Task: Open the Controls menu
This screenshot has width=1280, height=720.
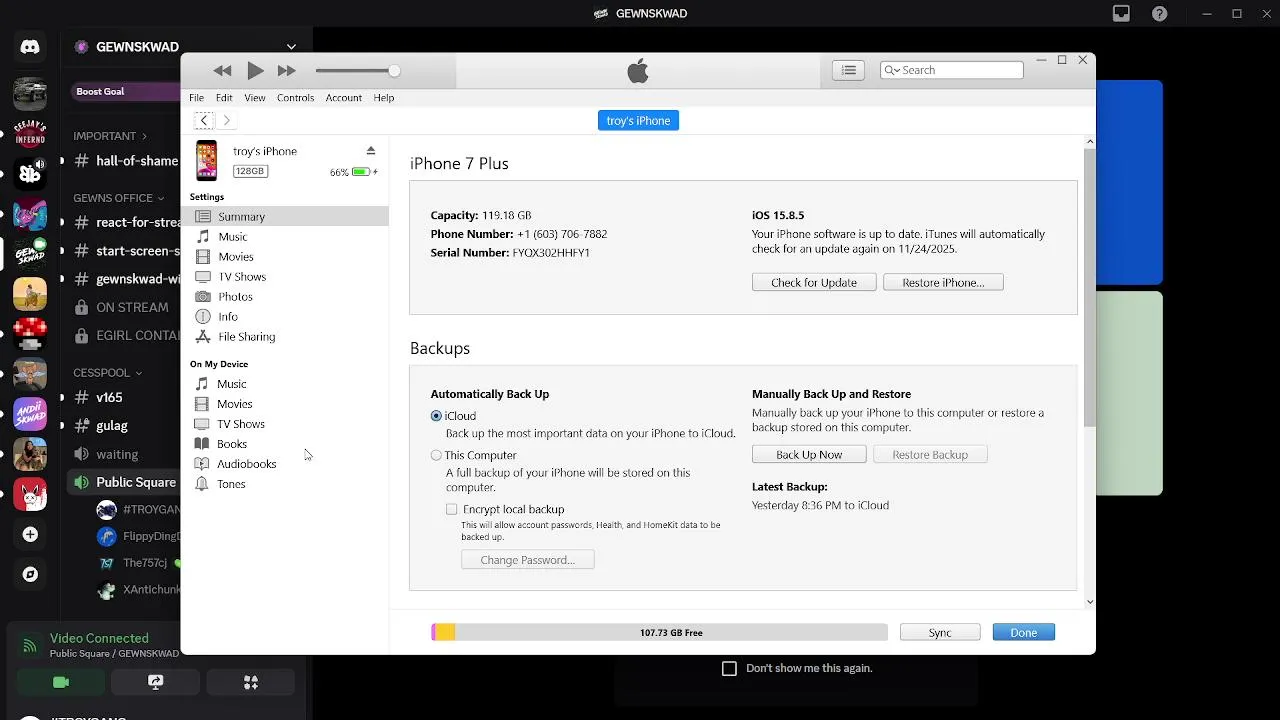Action: click(x=295, y=98)
